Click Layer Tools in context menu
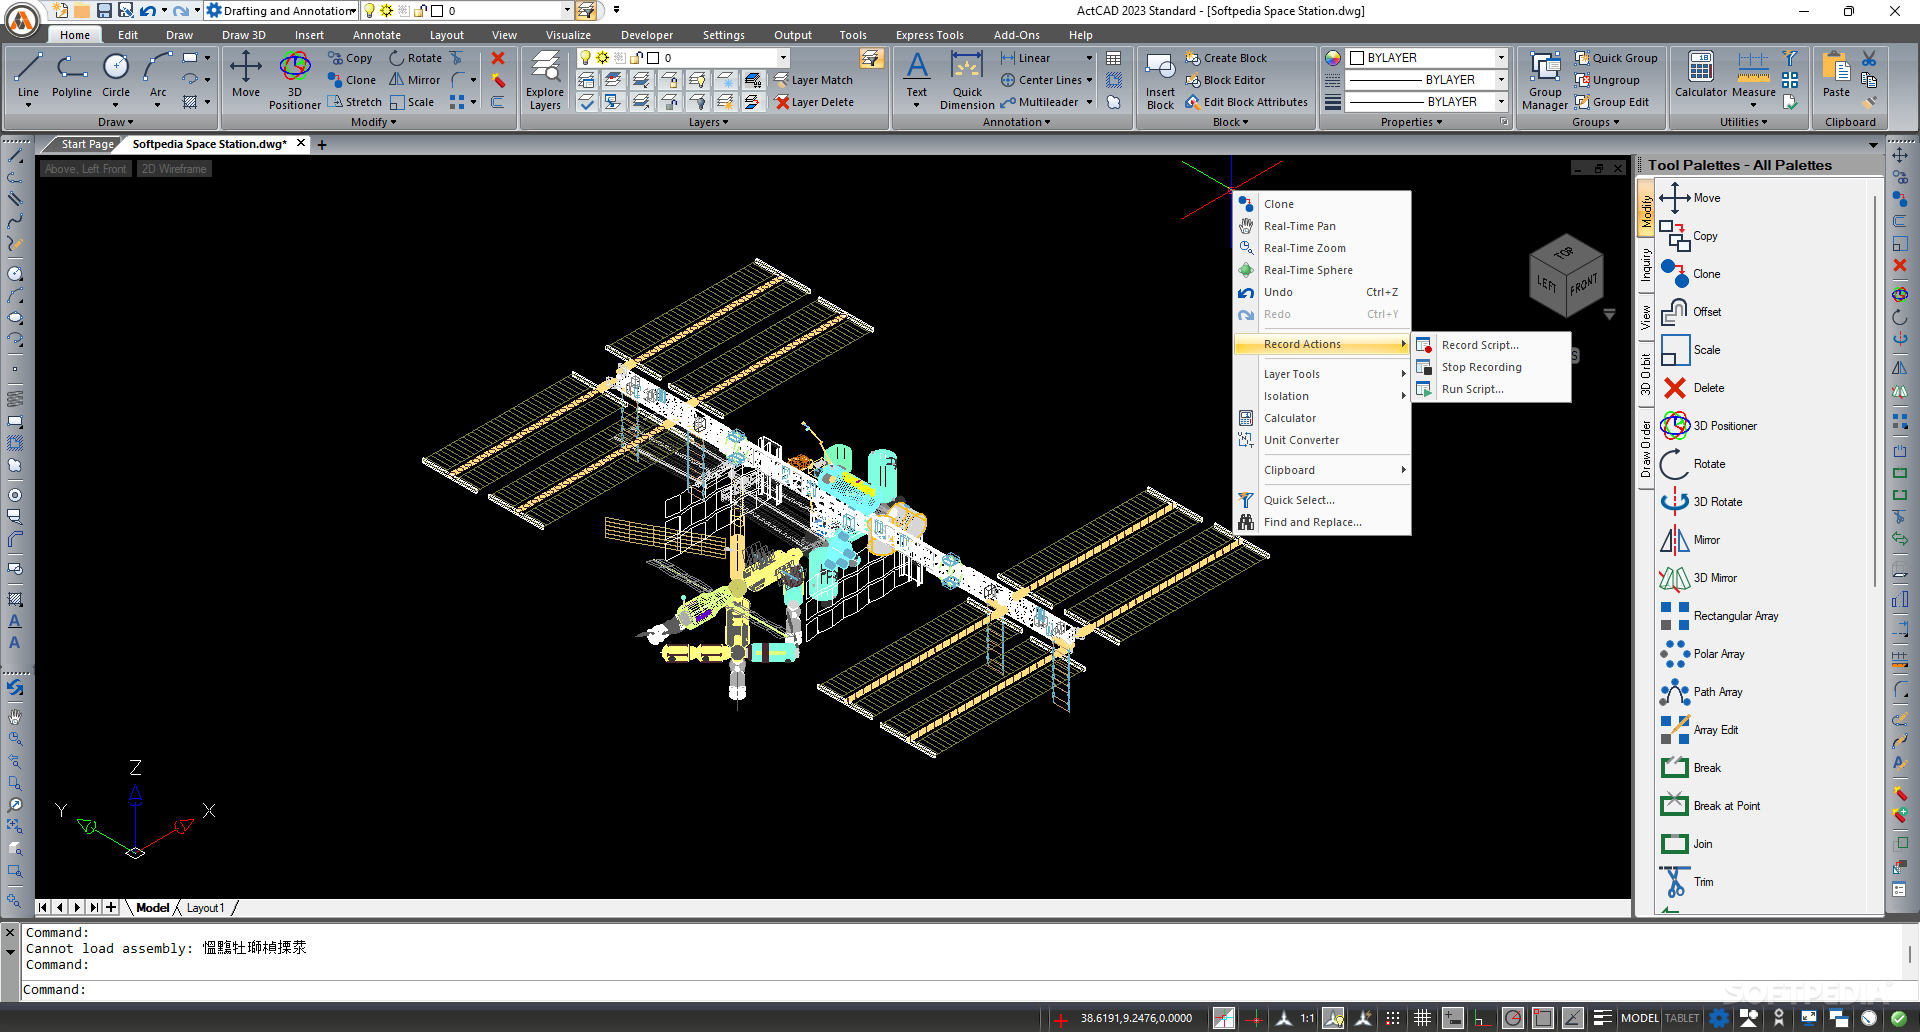1920x1032 pixels. click(1322, 374)
